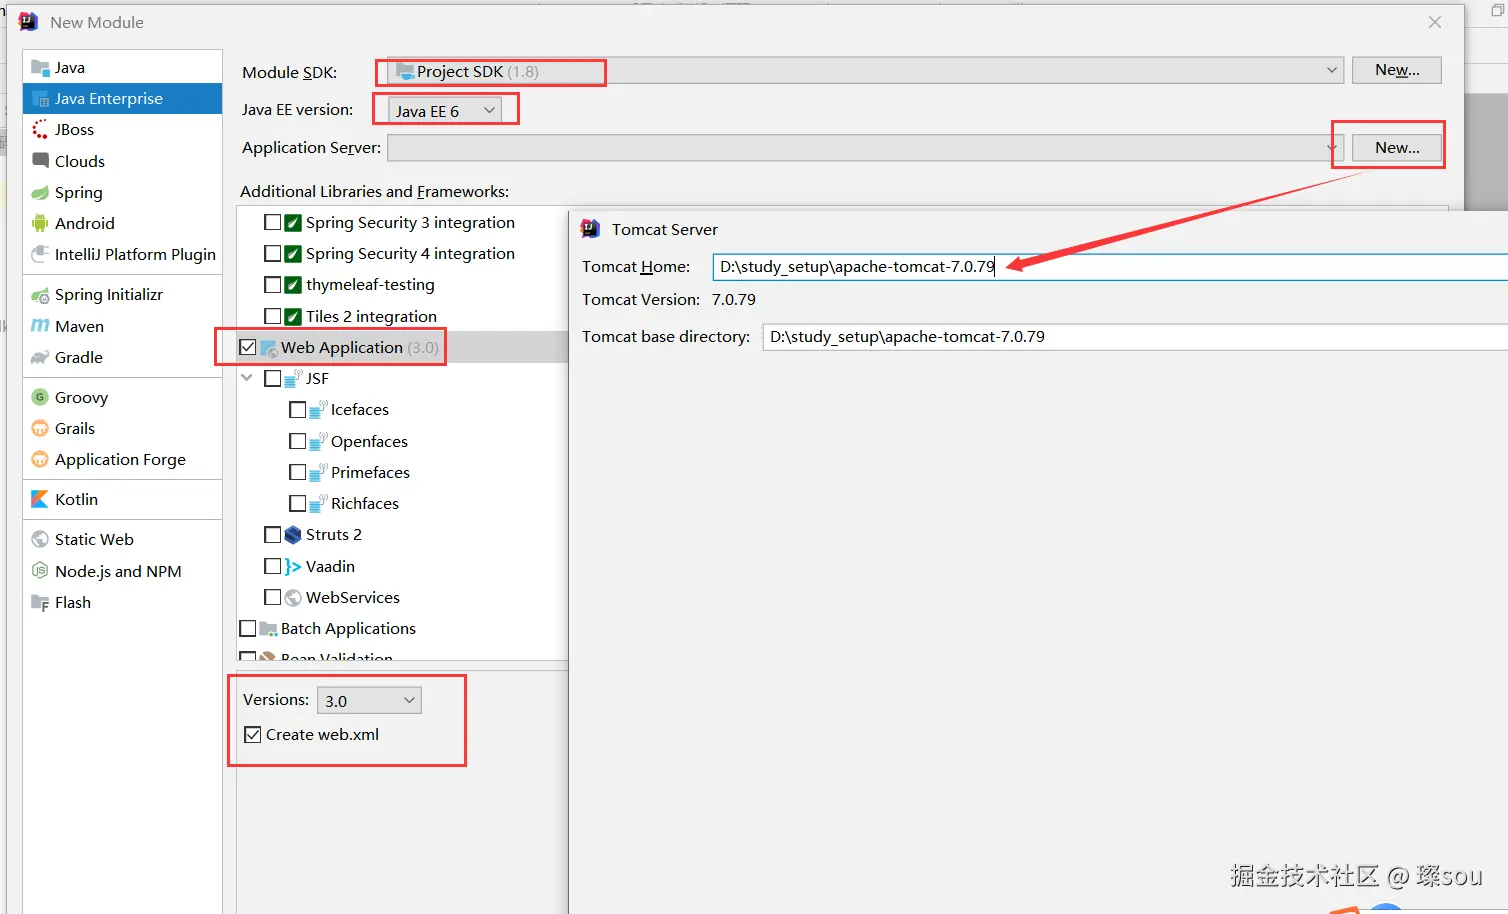
Task: Click the Spring Initializr icon
Action: (x=40, y=295)
